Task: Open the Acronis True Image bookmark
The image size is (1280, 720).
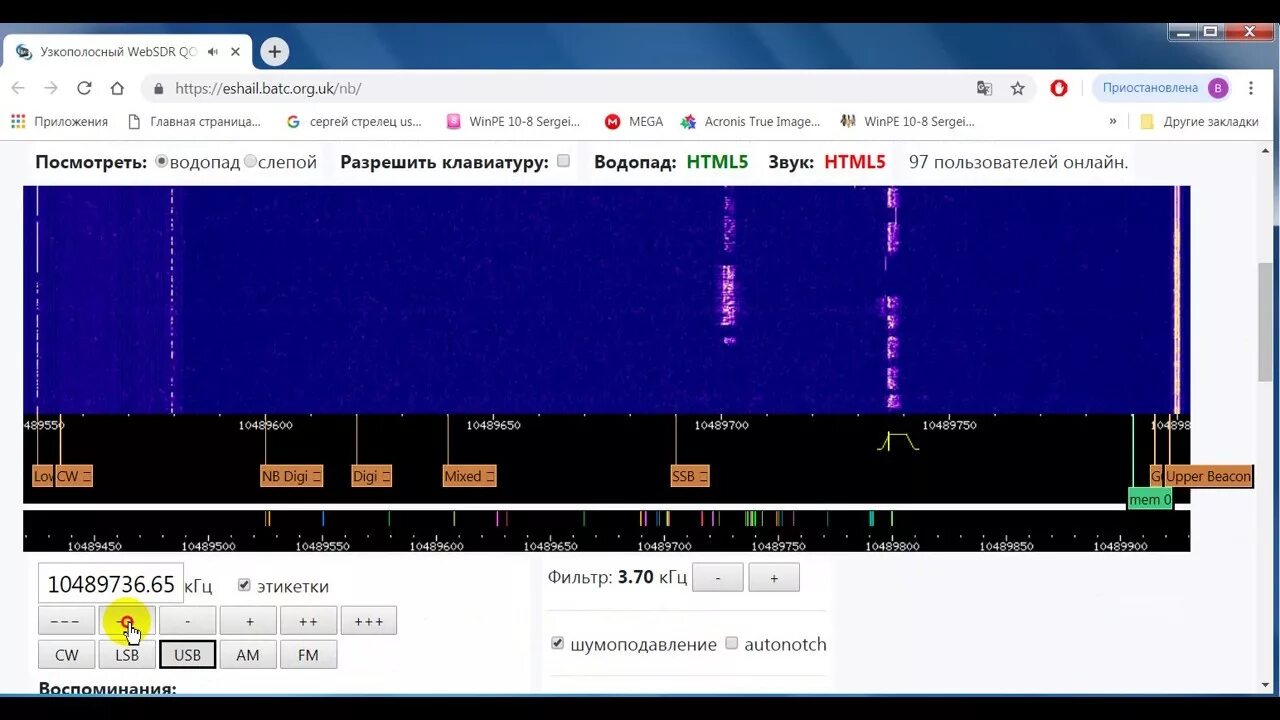Action: pyautogui.click(x=750, y=121)
